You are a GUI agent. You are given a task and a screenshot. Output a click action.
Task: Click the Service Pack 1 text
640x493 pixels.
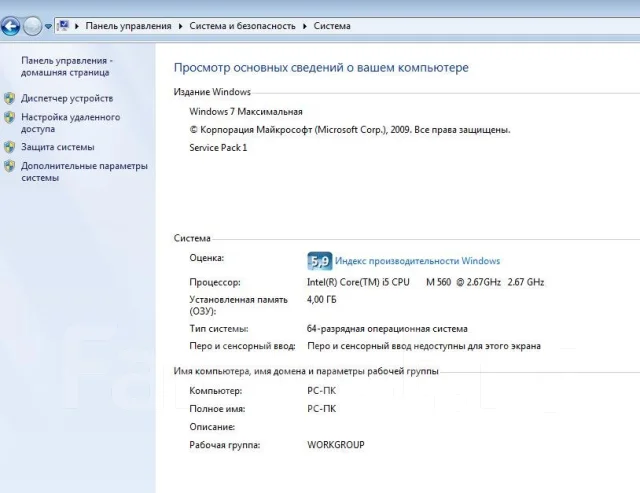218,148
